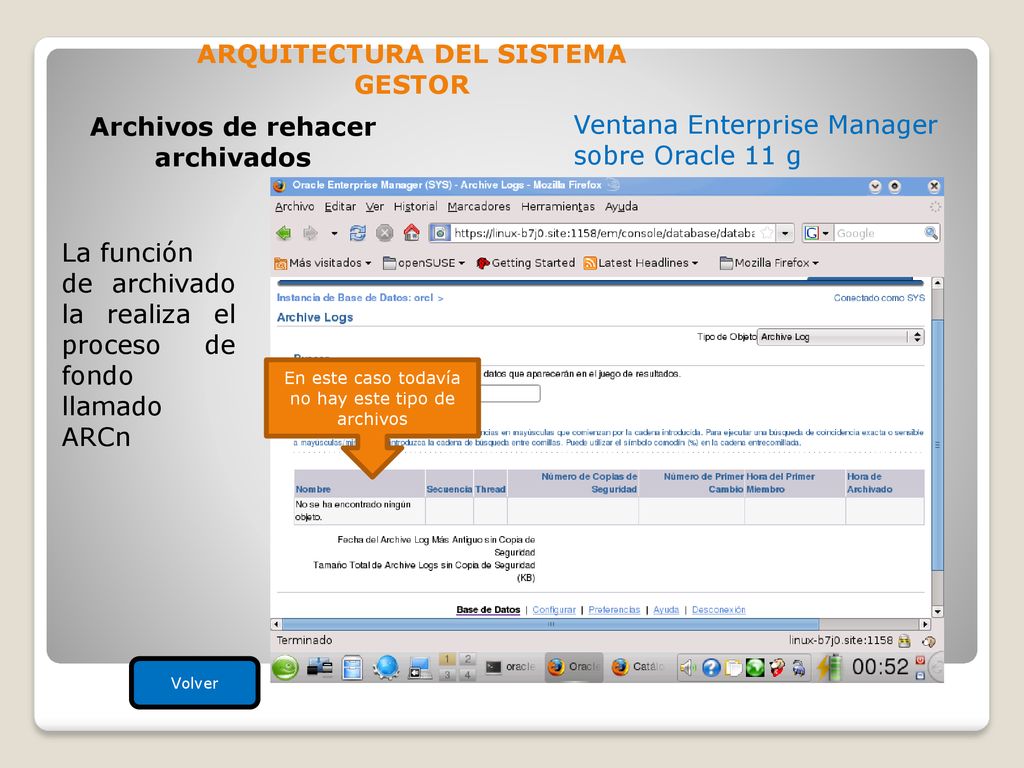Click the Google search input box

pyautogui.click(x=879, y=233)
